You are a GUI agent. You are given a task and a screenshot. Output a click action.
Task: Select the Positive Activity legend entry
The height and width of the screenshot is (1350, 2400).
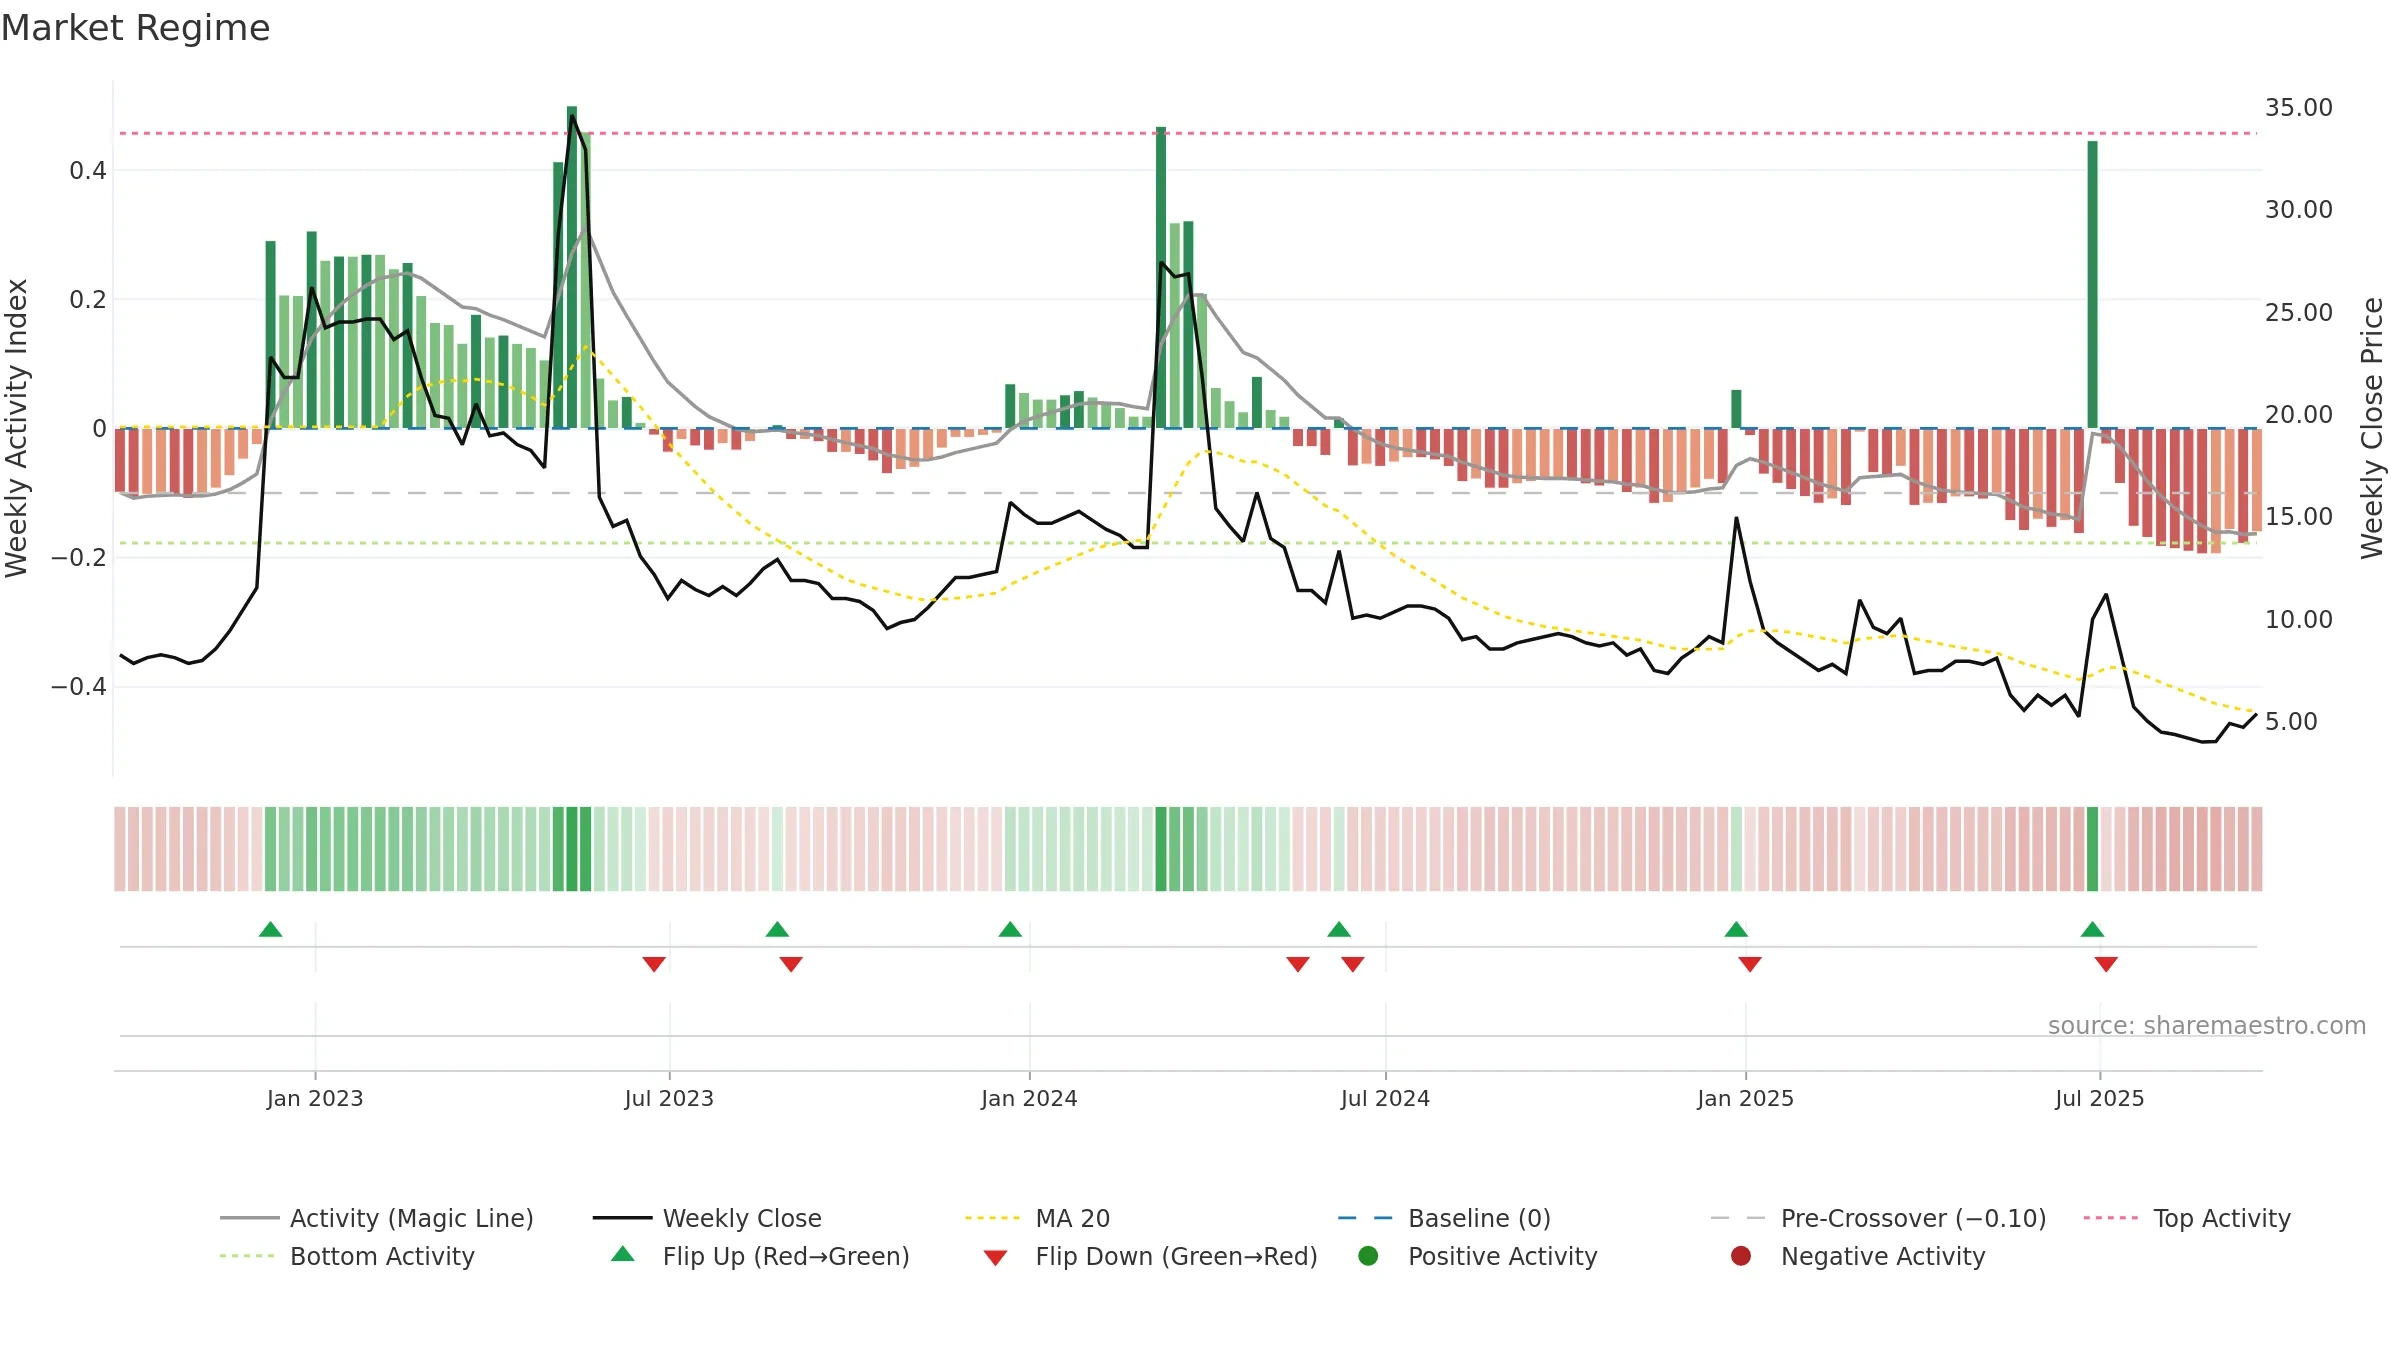(x=1478, y=1256)
